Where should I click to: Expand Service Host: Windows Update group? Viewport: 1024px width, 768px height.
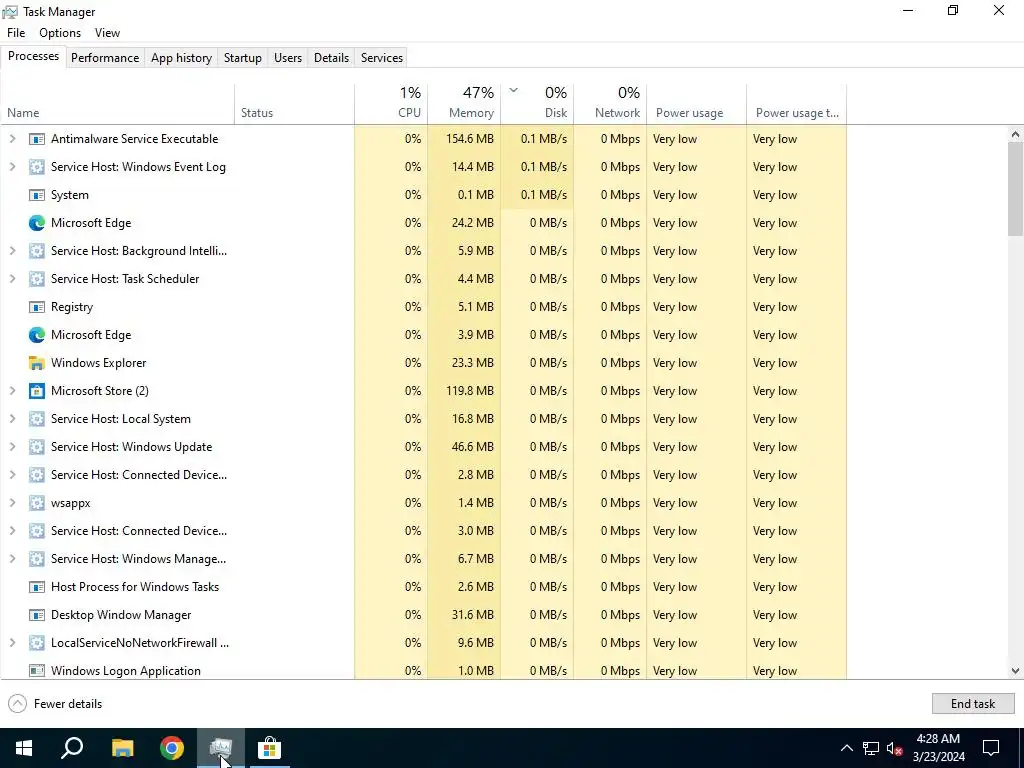[12, 447]
